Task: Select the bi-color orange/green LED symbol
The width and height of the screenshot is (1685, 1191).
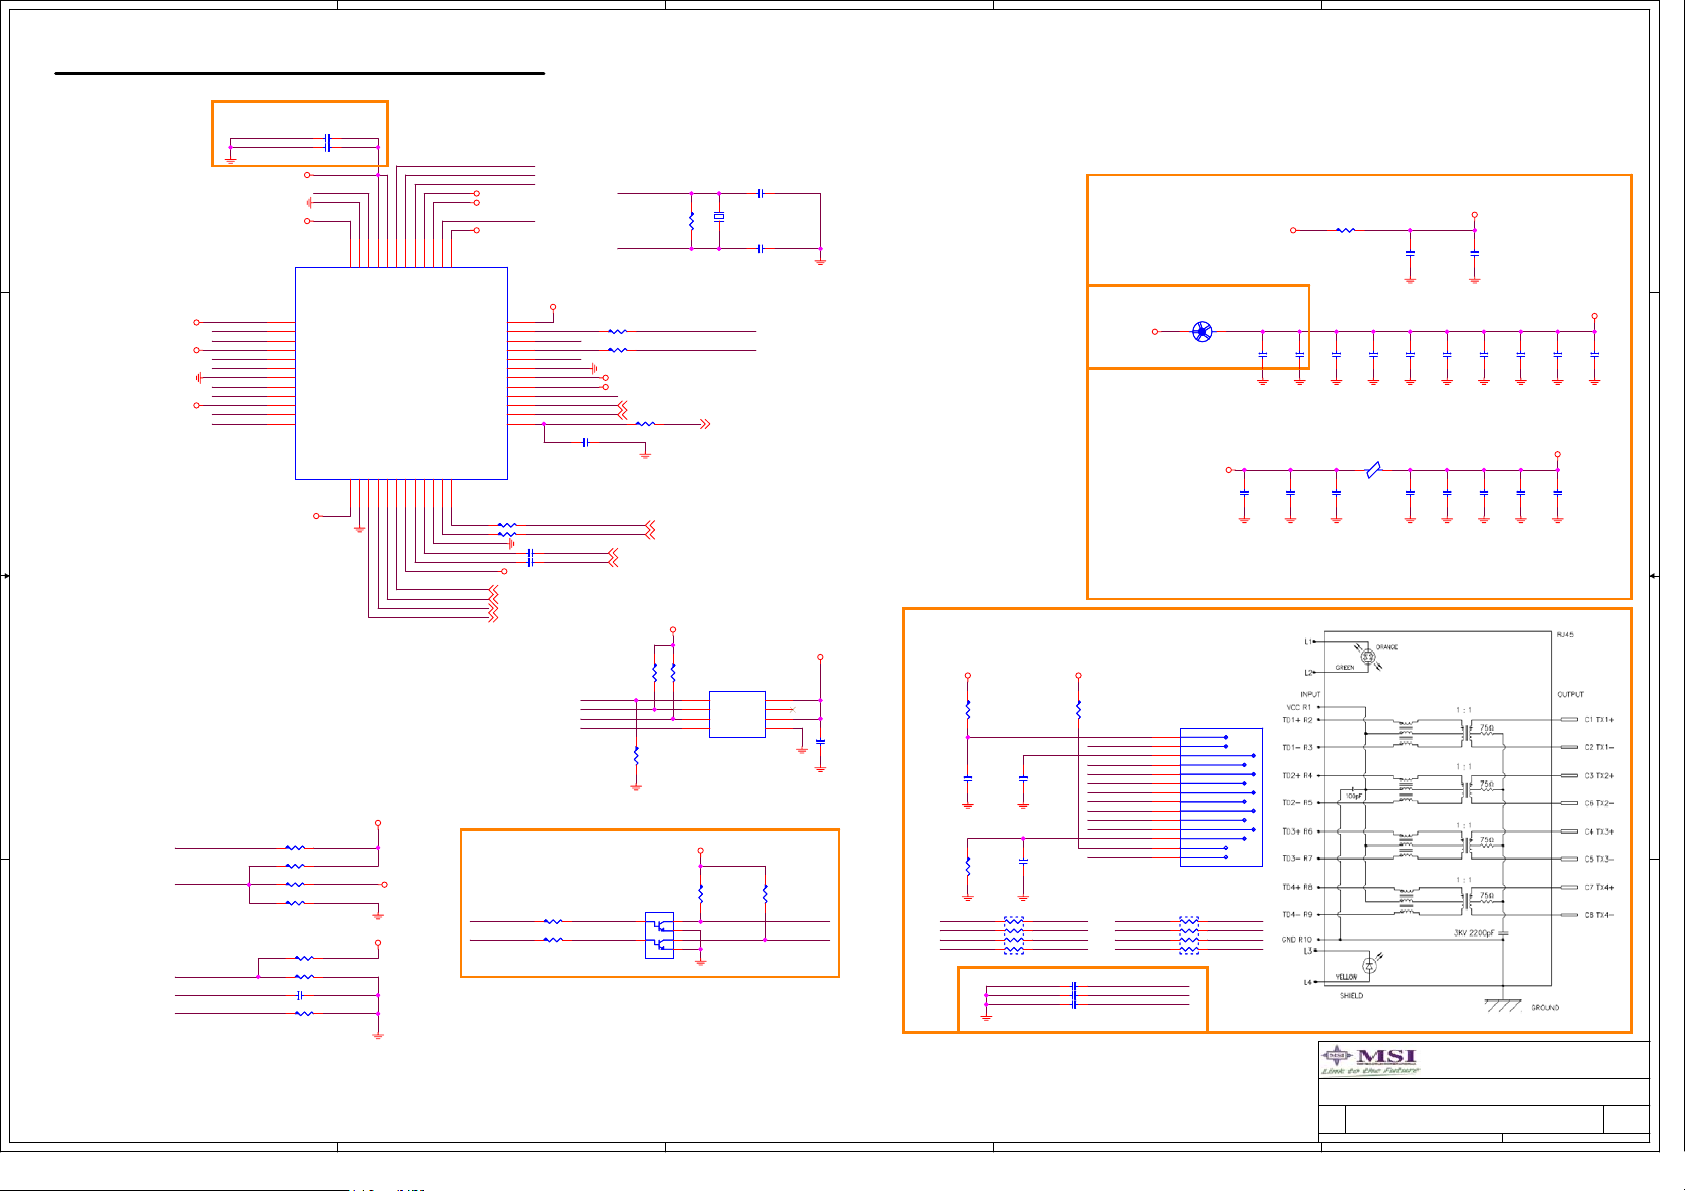Action: point(1368,657)
